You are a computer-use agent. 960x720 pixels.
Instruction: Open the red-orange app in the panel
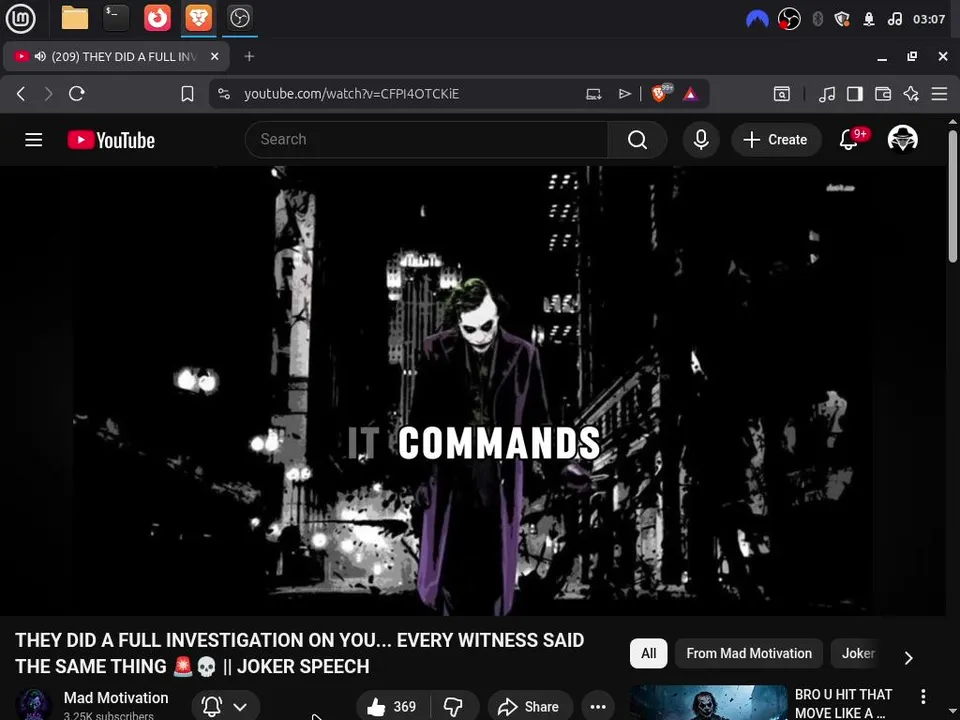pyautogui.click(x=157, y=18)
